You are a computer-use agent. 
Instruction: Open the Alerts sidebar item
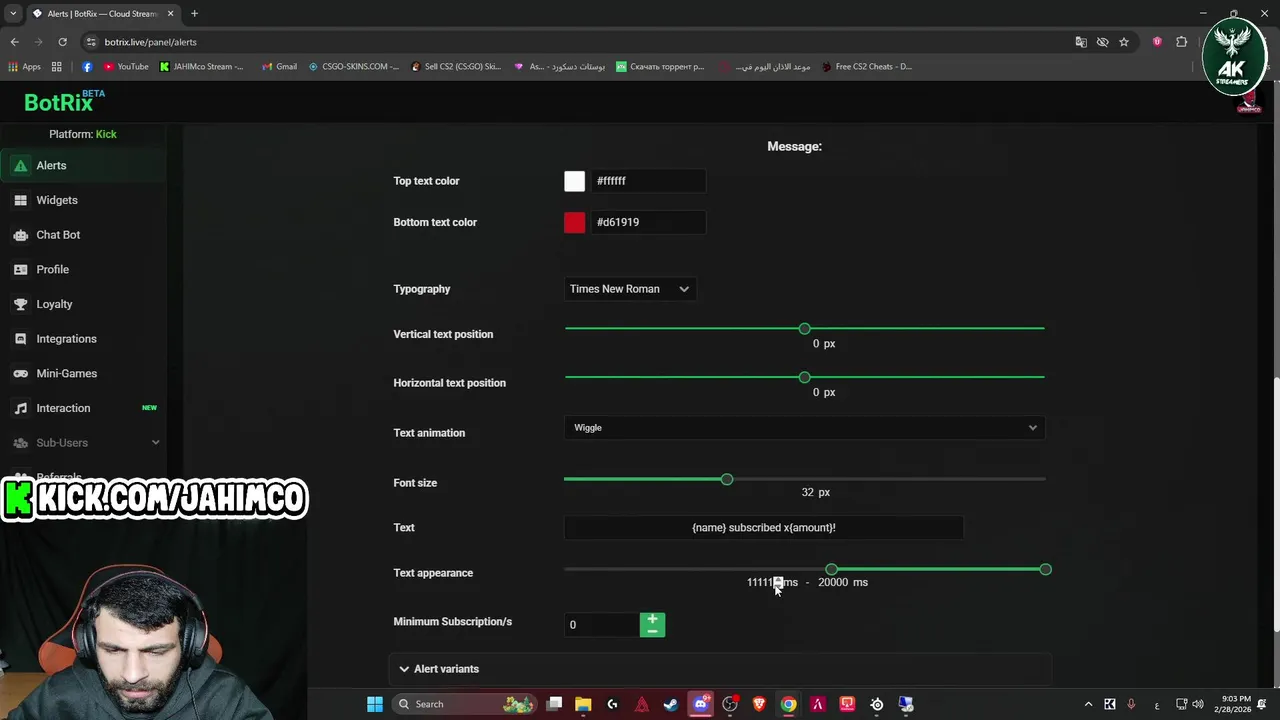pyautogui.click(x=84, y=166)
